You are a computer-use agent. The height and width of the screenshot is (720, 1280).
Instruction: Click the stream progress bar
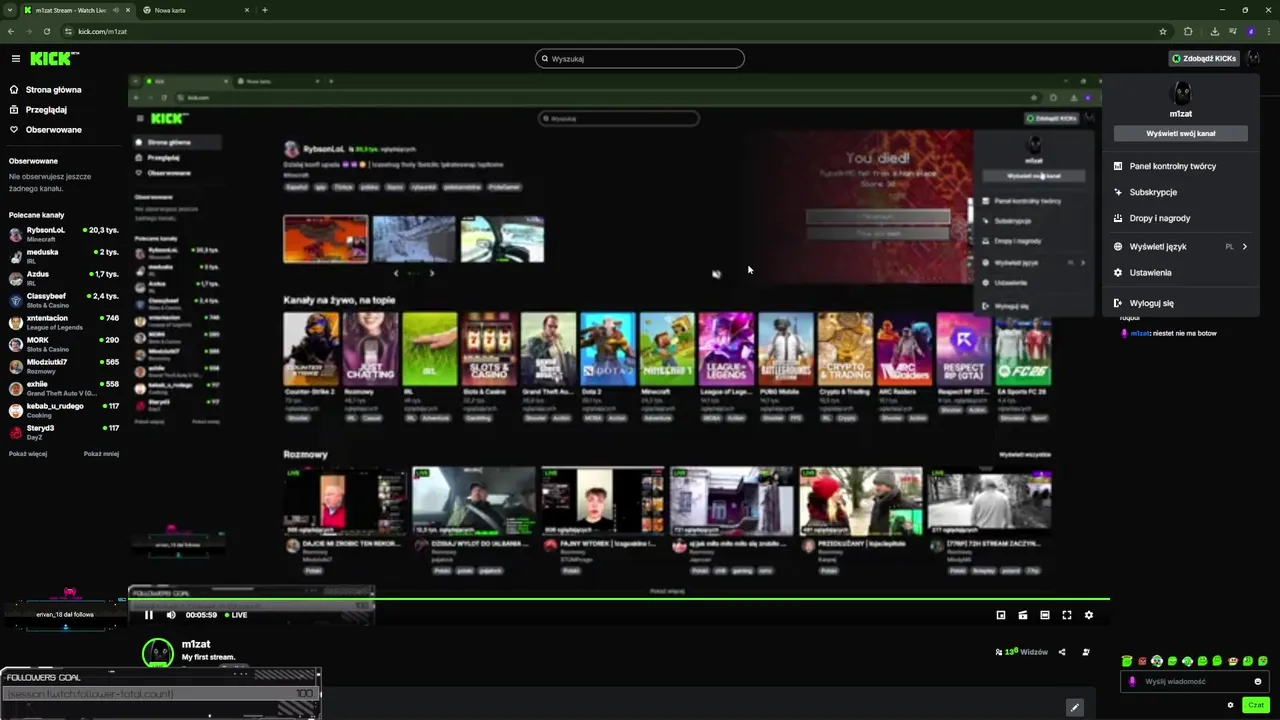pyautogui.click(x=619, y=600)
